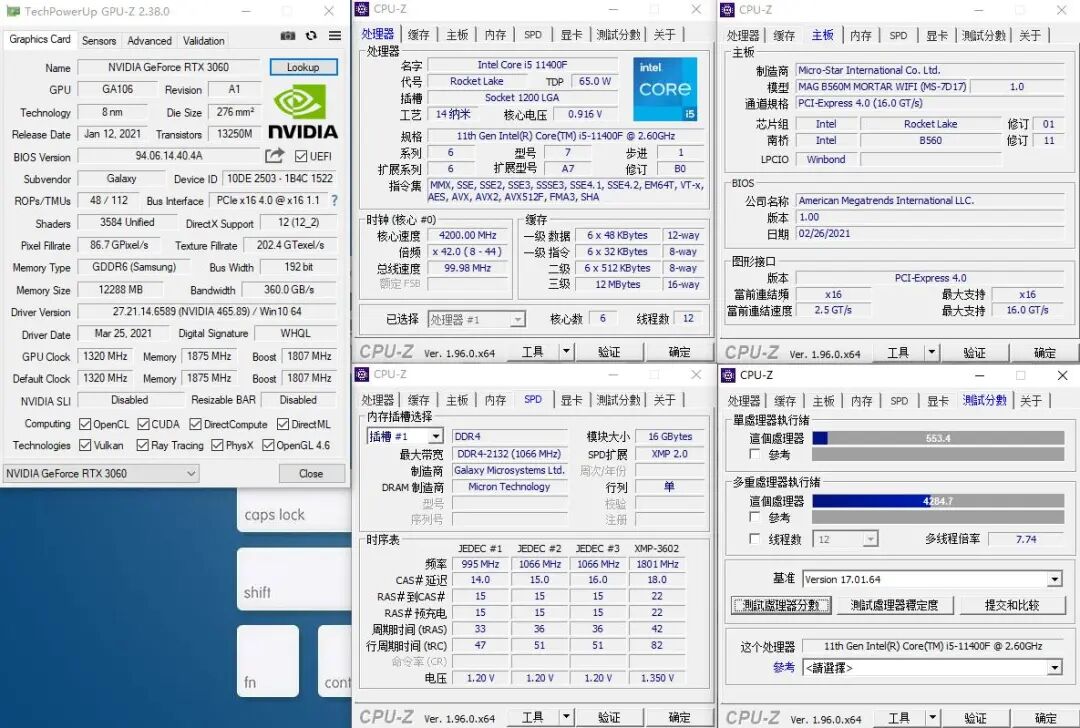1080x728 pixels.
Task: Open the 缓存 tab in the processor window
Action: coord(418,34)
